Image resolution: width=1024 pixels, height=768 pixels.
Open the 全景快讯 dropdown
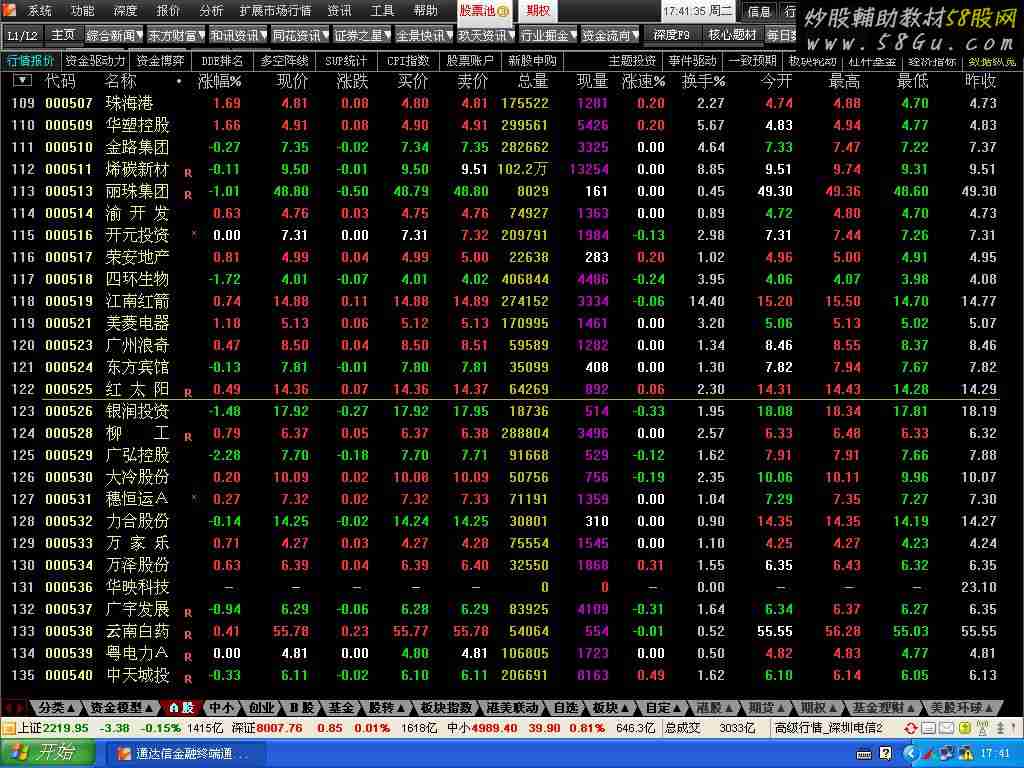pyautogui.click(x=424, y=35)
